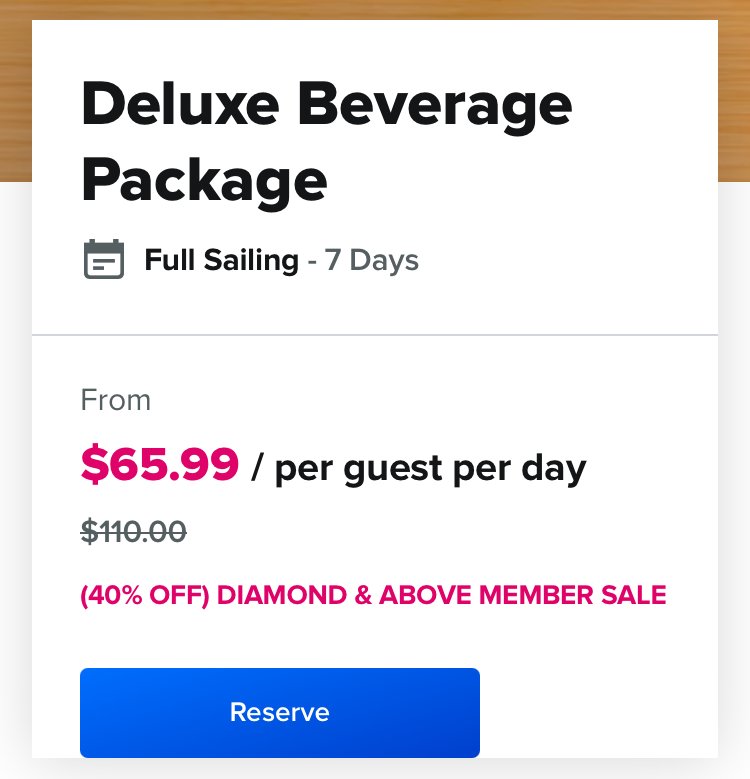Viewport: 750px width, 779px height.
Task: Click the DIAMOND & ABOVE MEMBER SALE promo
Action: (x=441, y=595)
